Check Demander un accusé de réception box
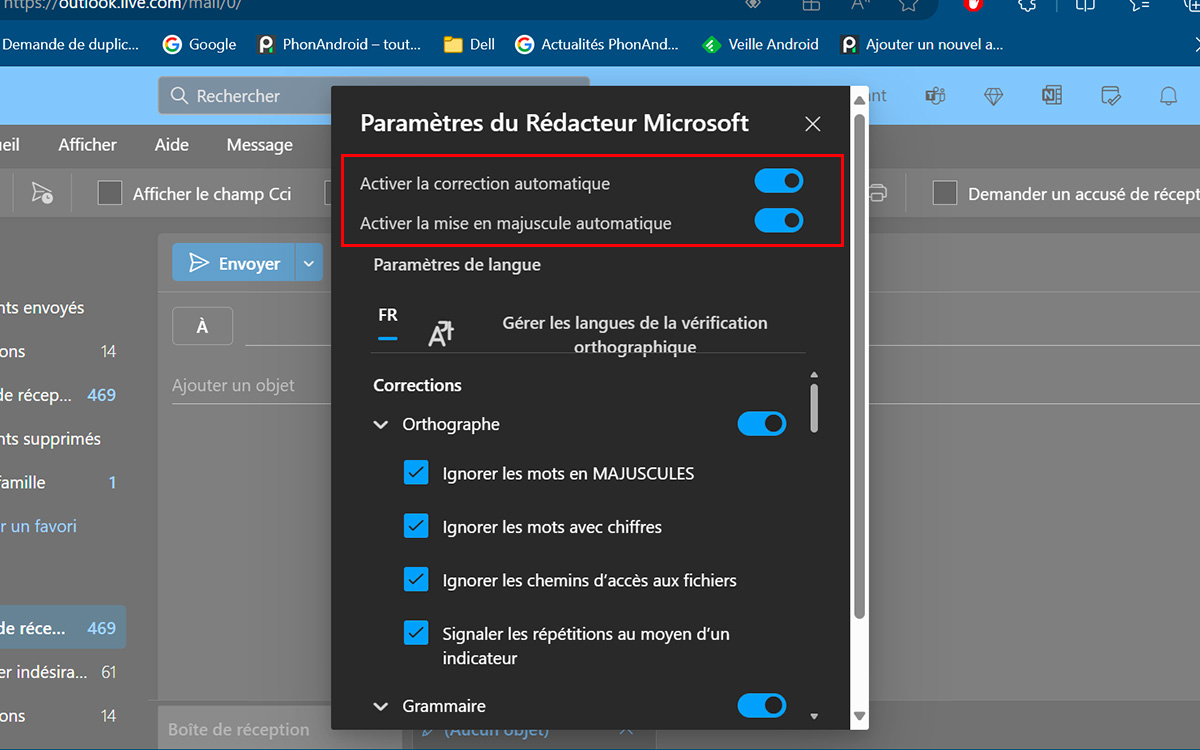This screenshot has height=750, width=1200. click(945, 193)
